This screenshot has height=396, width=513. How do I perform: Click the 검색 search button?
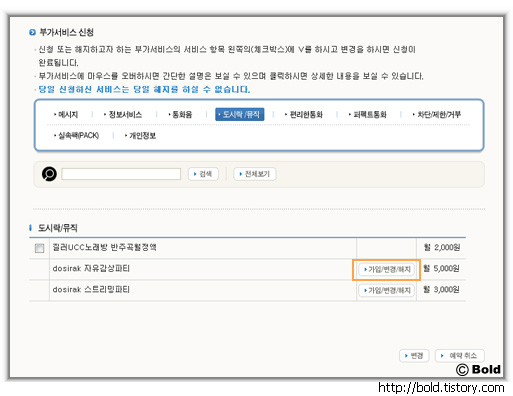pos(203,174)
